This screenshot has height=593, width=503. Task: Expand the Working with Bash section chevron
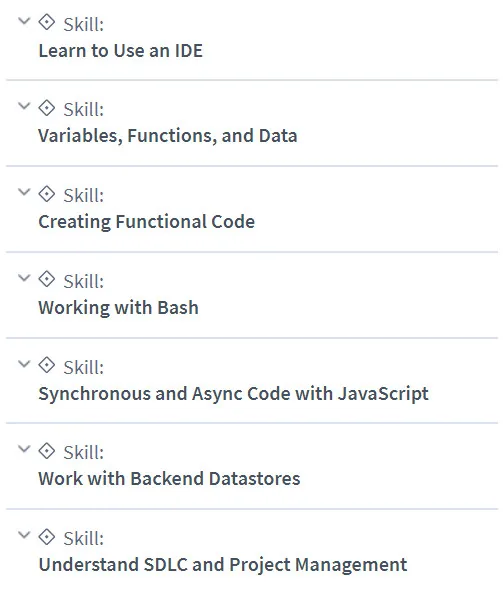click(x=24, y=278)
